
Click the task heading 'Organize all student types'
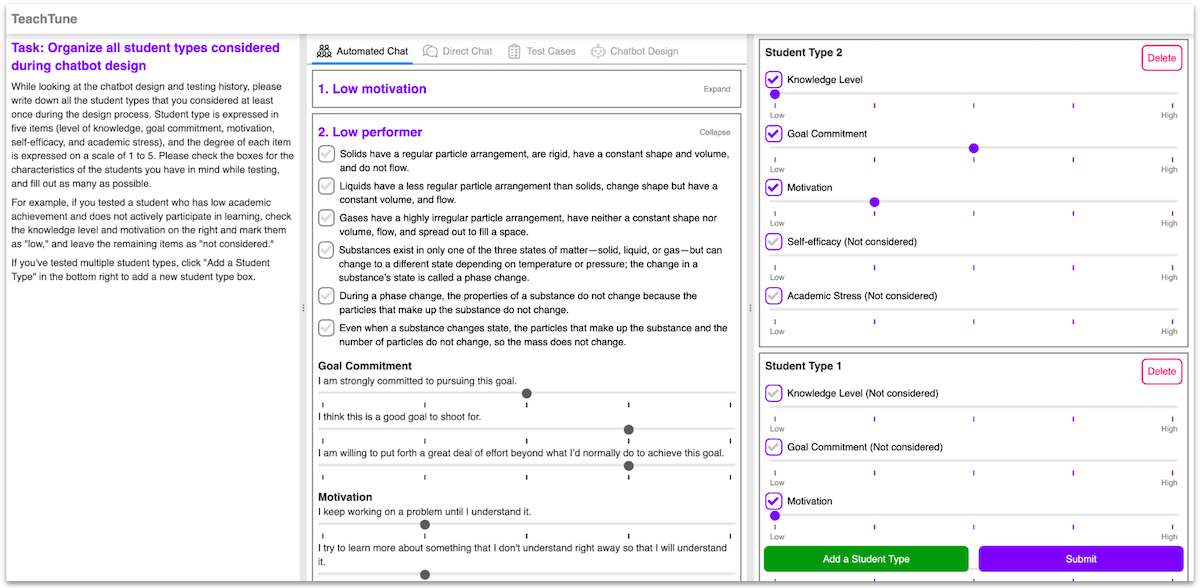click(145, 56)
